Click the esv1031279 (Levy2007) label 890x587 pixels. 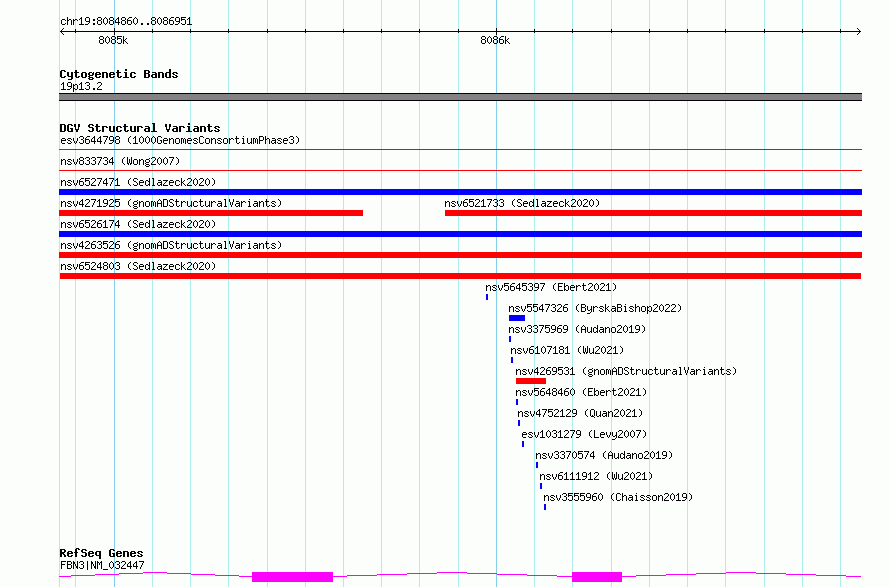584,434
